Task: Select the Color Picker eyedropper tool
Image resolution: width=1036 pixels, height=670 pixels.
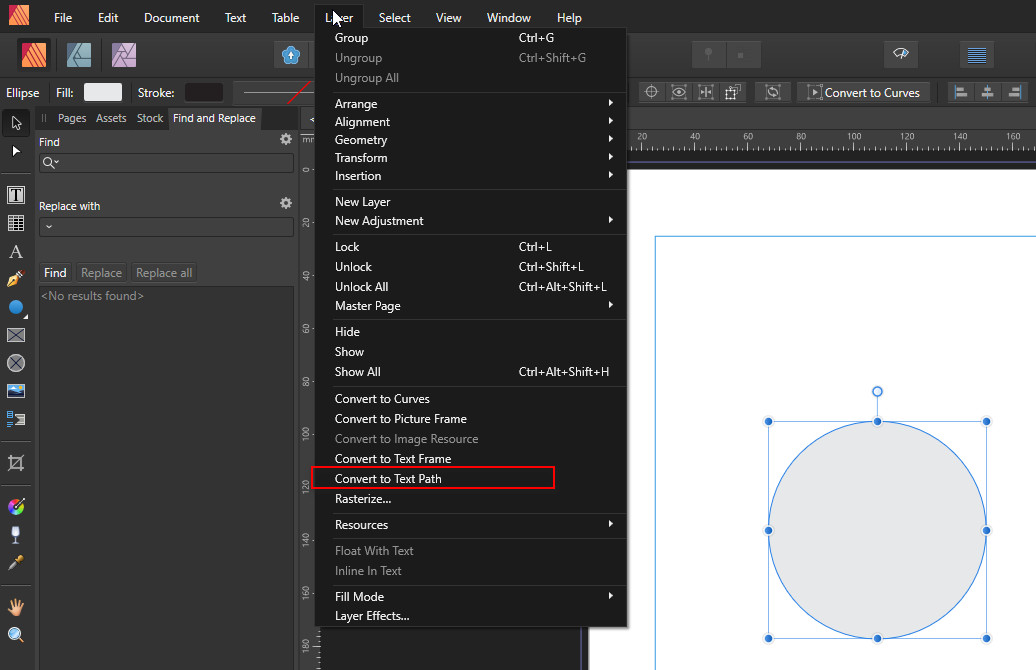Action: [16, 563]
